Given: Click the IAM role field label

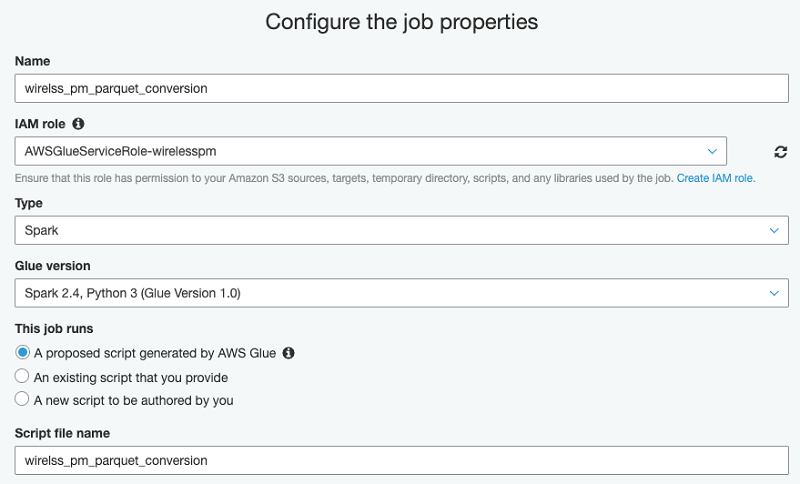Looking at the screenshot, I should point(41,124).
